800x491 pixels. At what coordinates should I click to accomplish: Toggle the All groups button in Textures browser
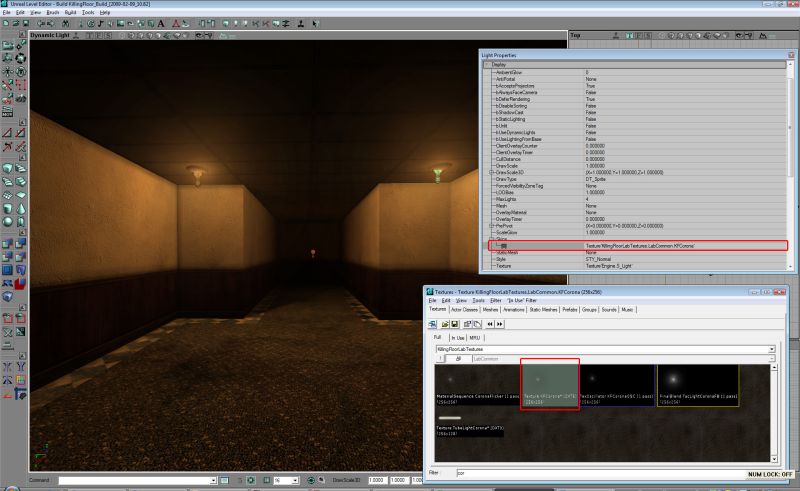click(458, 359)
